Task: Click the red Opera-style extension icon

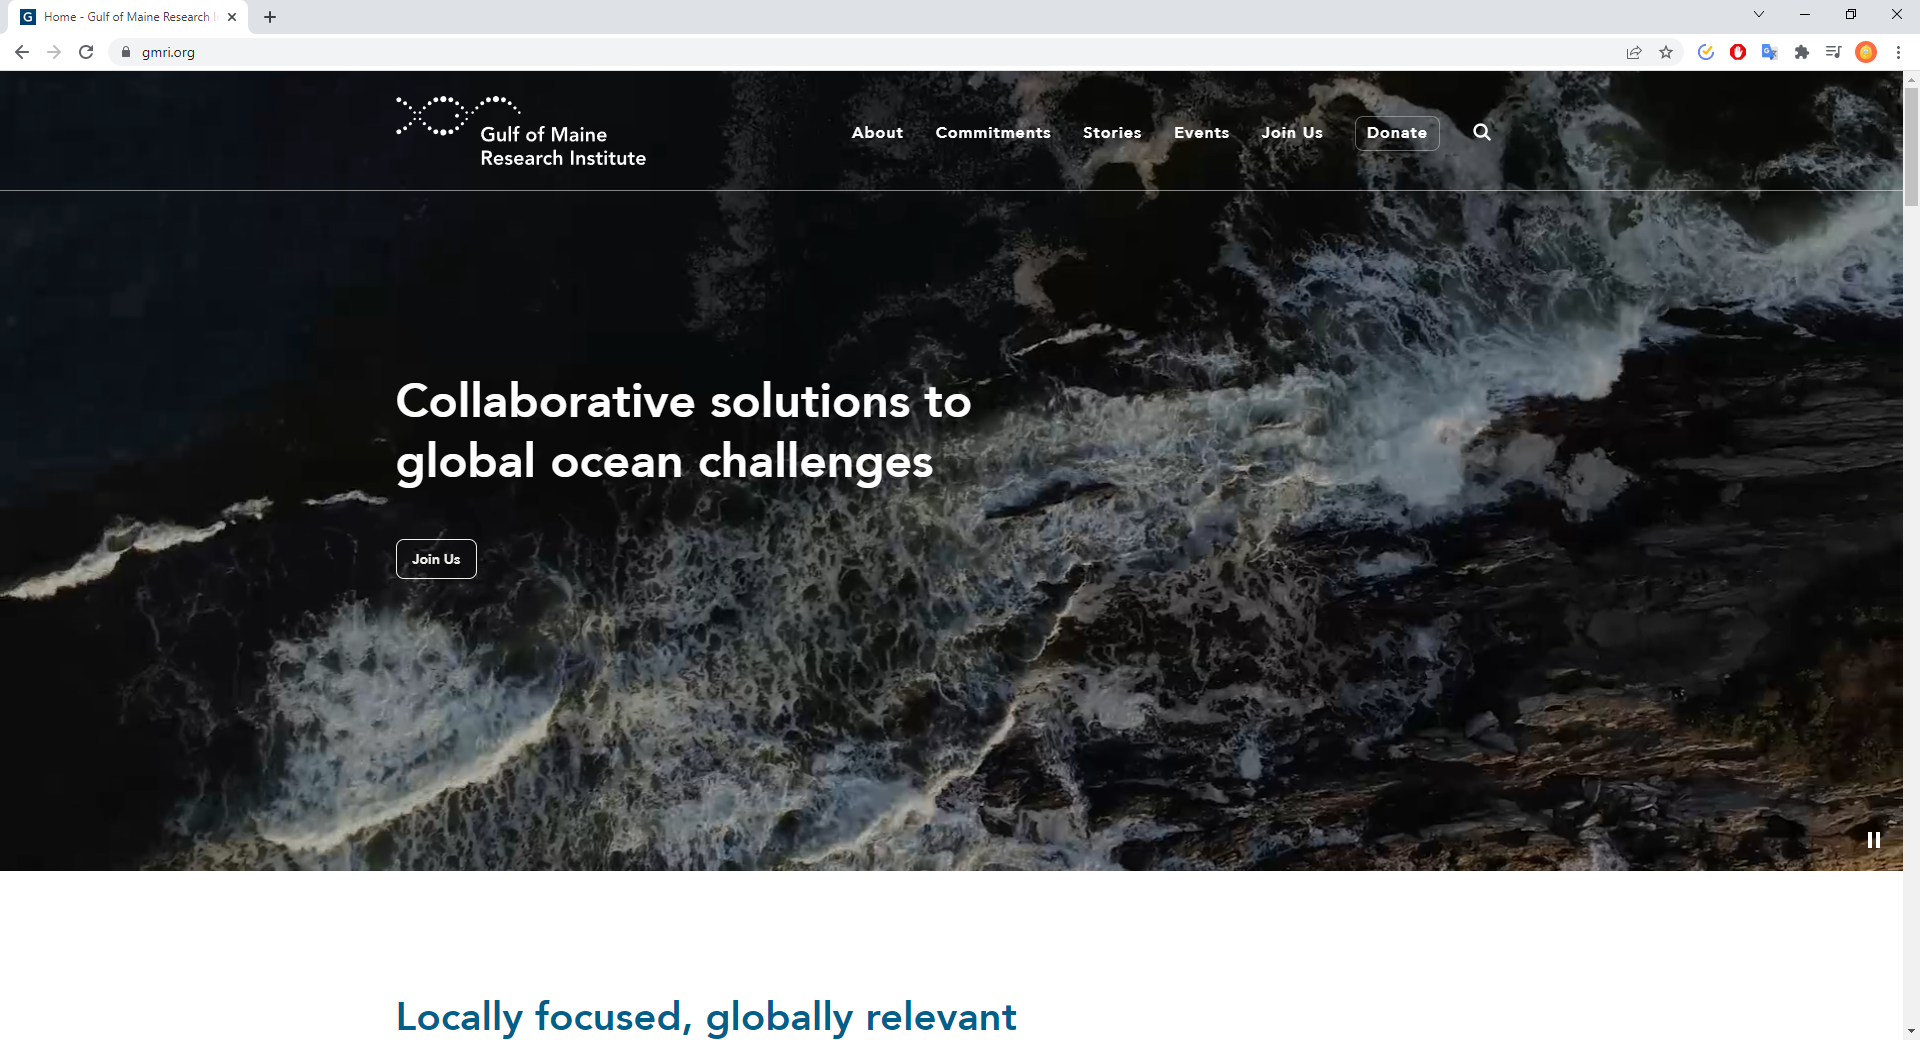Action: (1738, 52)
